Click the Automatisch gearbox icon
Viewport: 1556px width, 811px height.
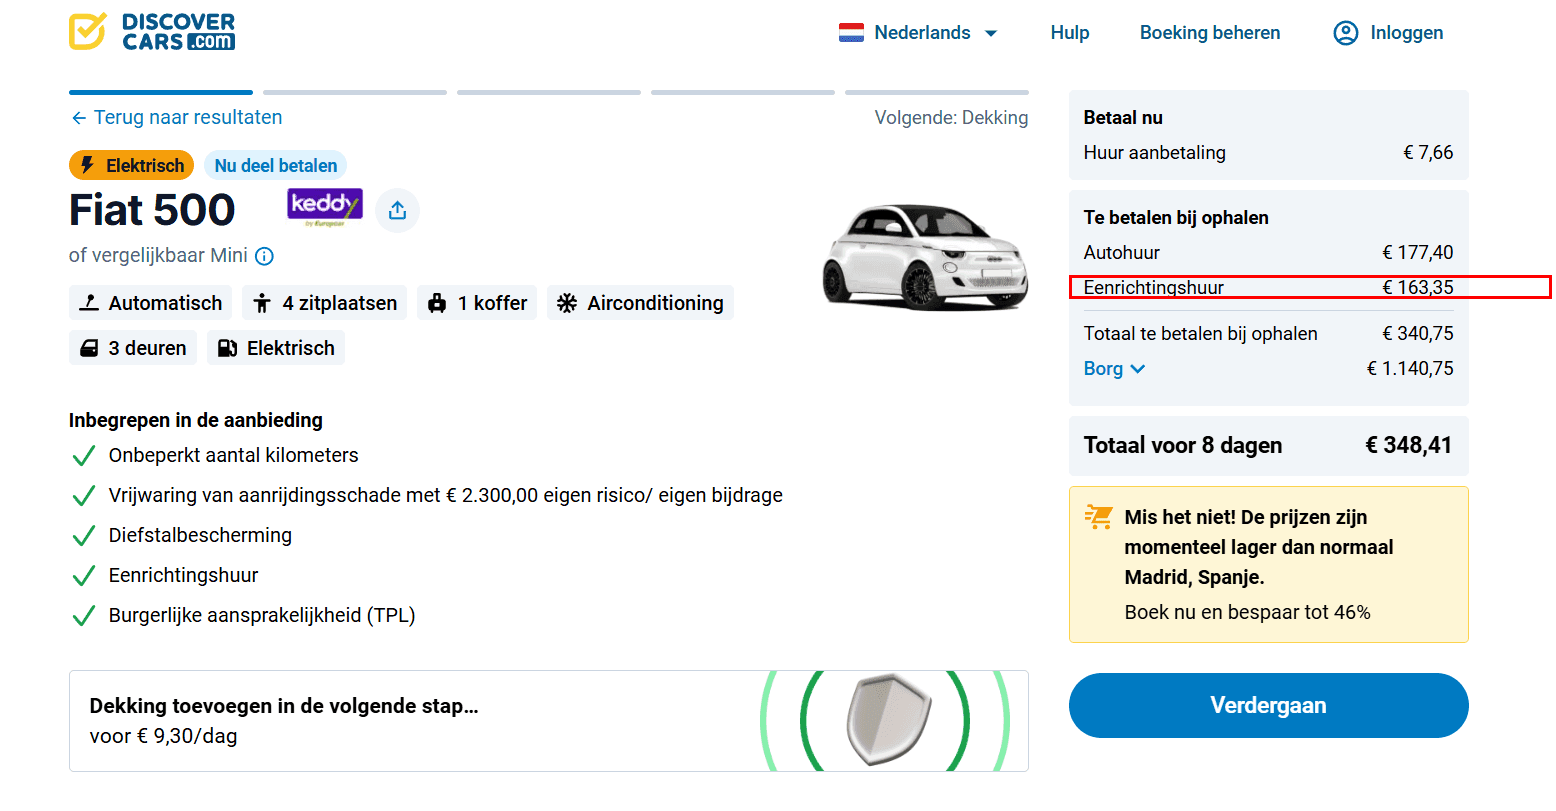point(89,303)
